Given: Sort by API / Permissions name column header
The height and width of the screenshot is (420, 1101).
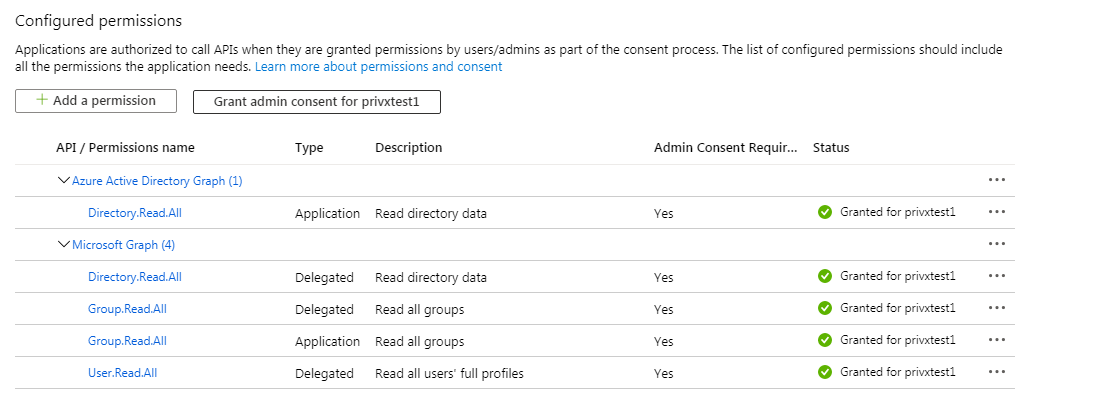Looking at the screenshot, I should pos(125,148).
